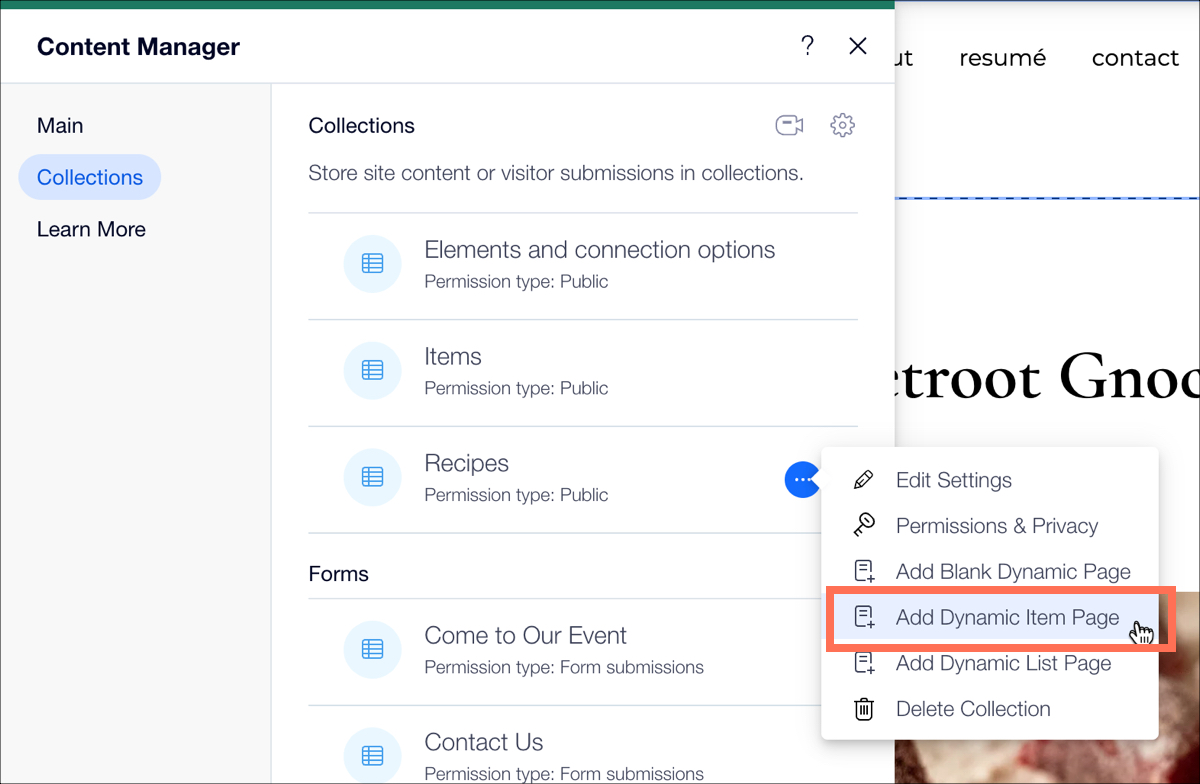
Task: Close the Content Manager panel
Action: 857,46
